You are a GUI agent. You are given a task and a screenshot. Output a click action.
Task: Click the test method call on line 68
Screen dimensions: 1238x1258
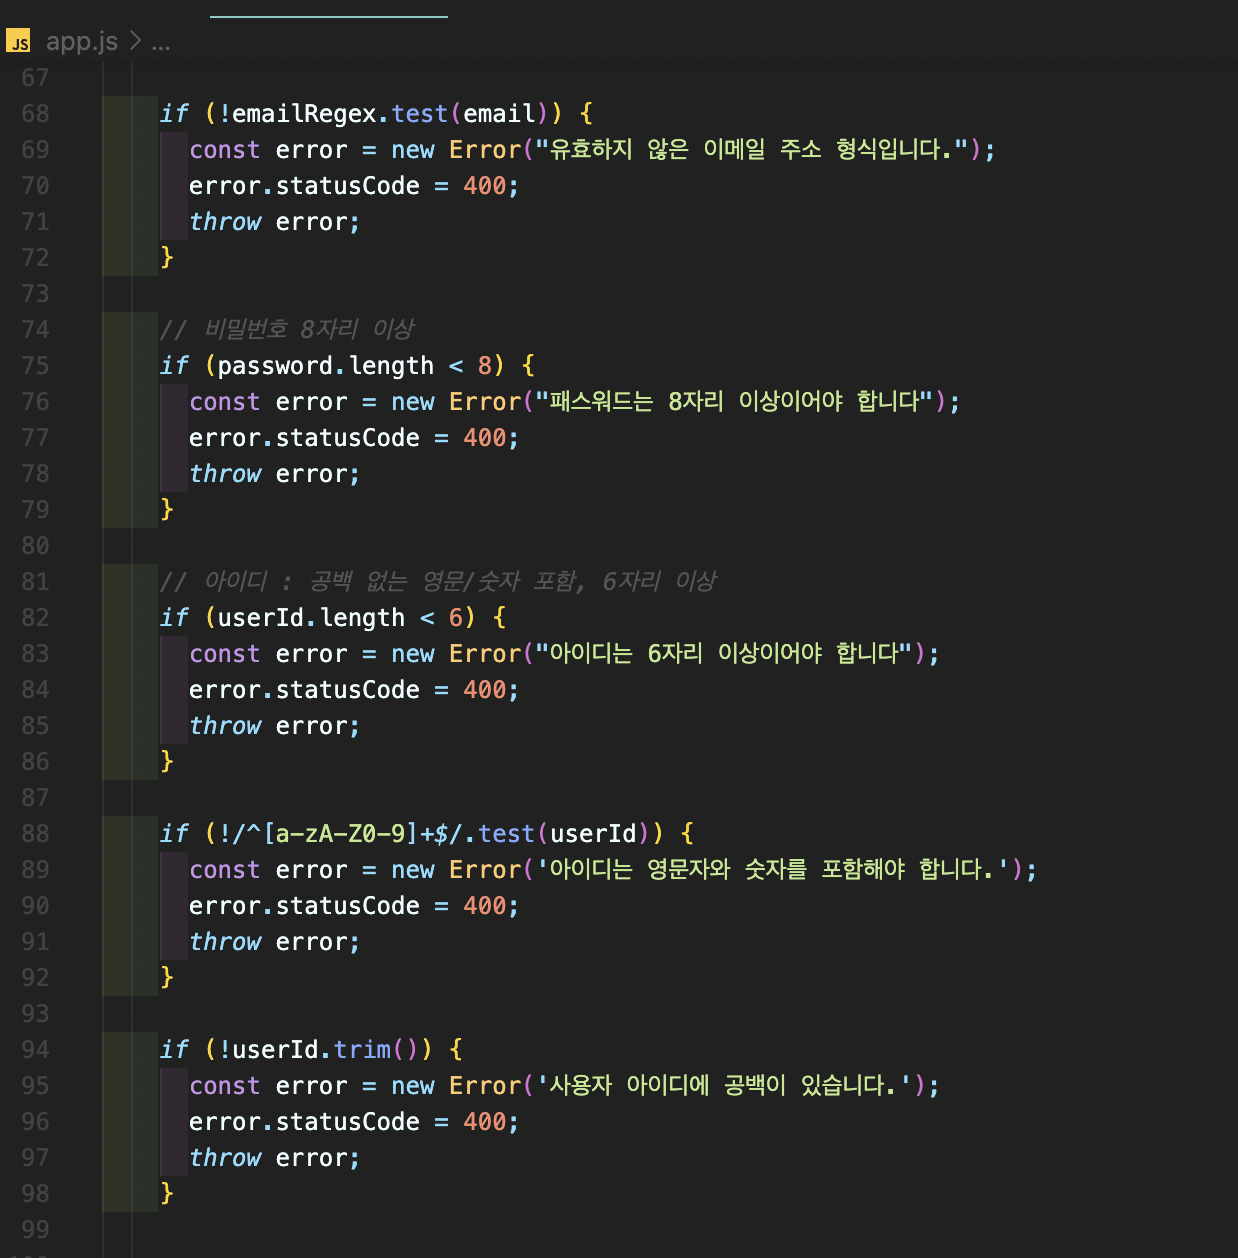(x=420, y=114)
